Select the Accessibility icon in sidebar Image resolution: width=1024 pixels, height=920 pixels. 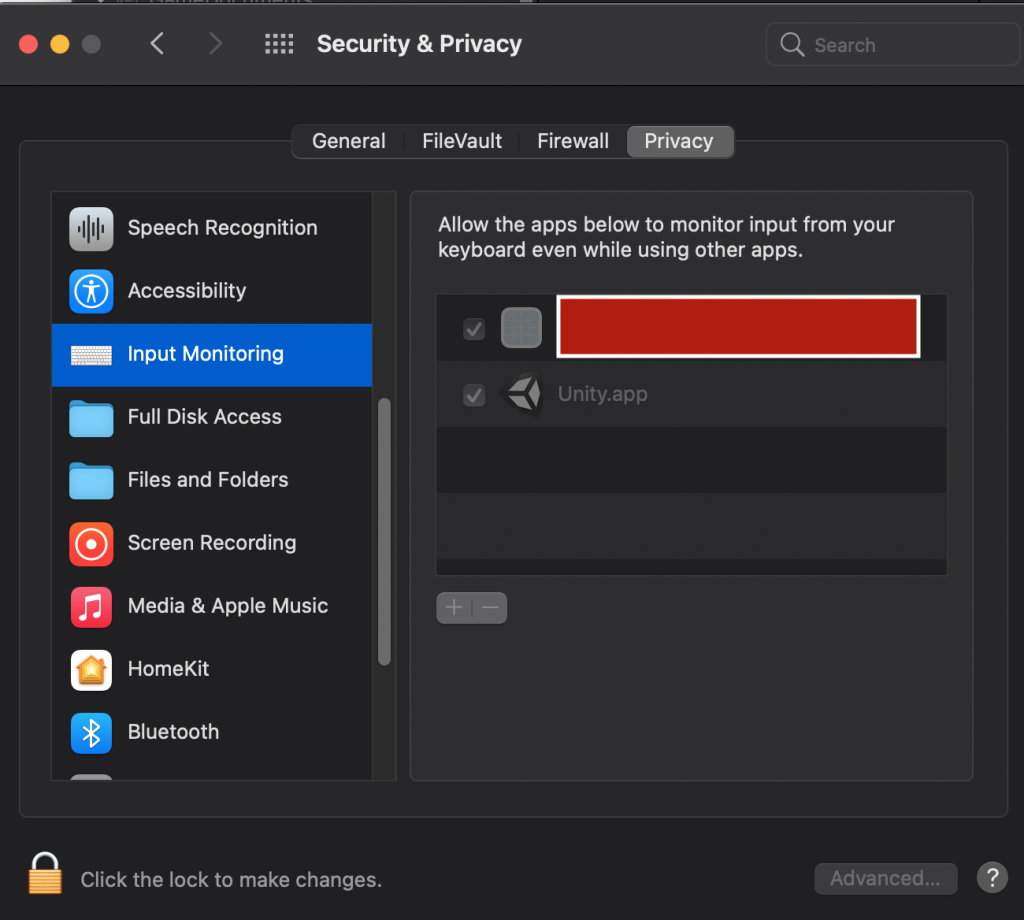[x=91, y=291]
